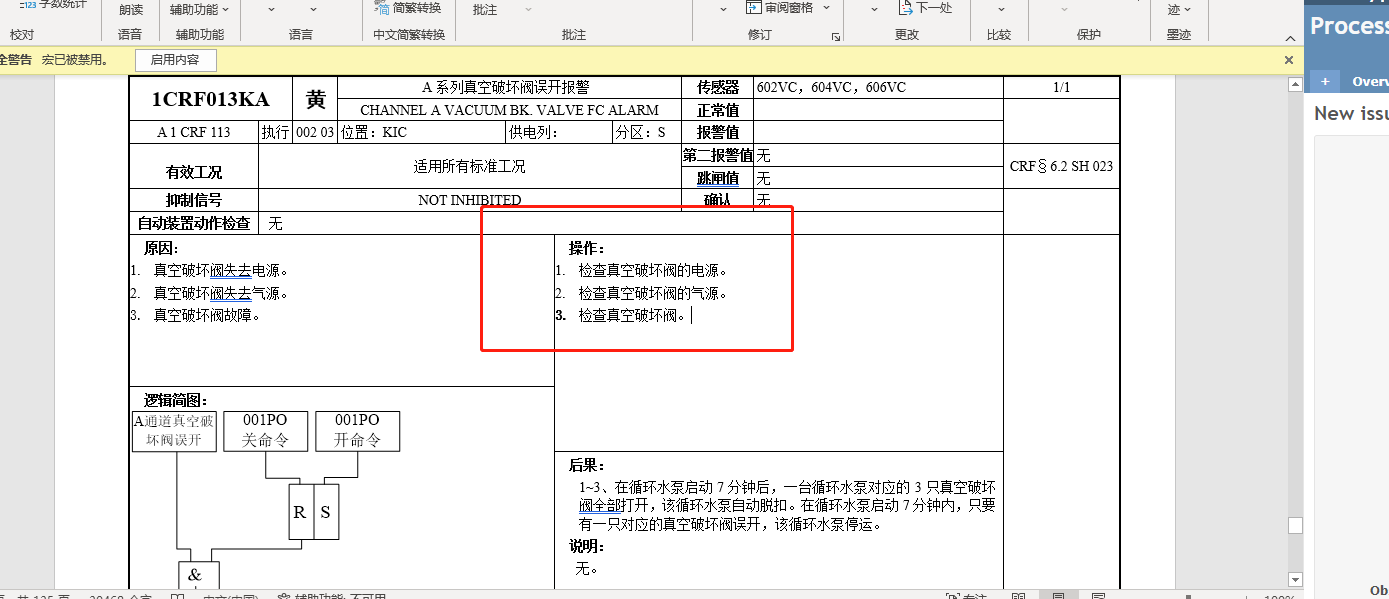Close the yellow security warning bar

click(1289, 60)
